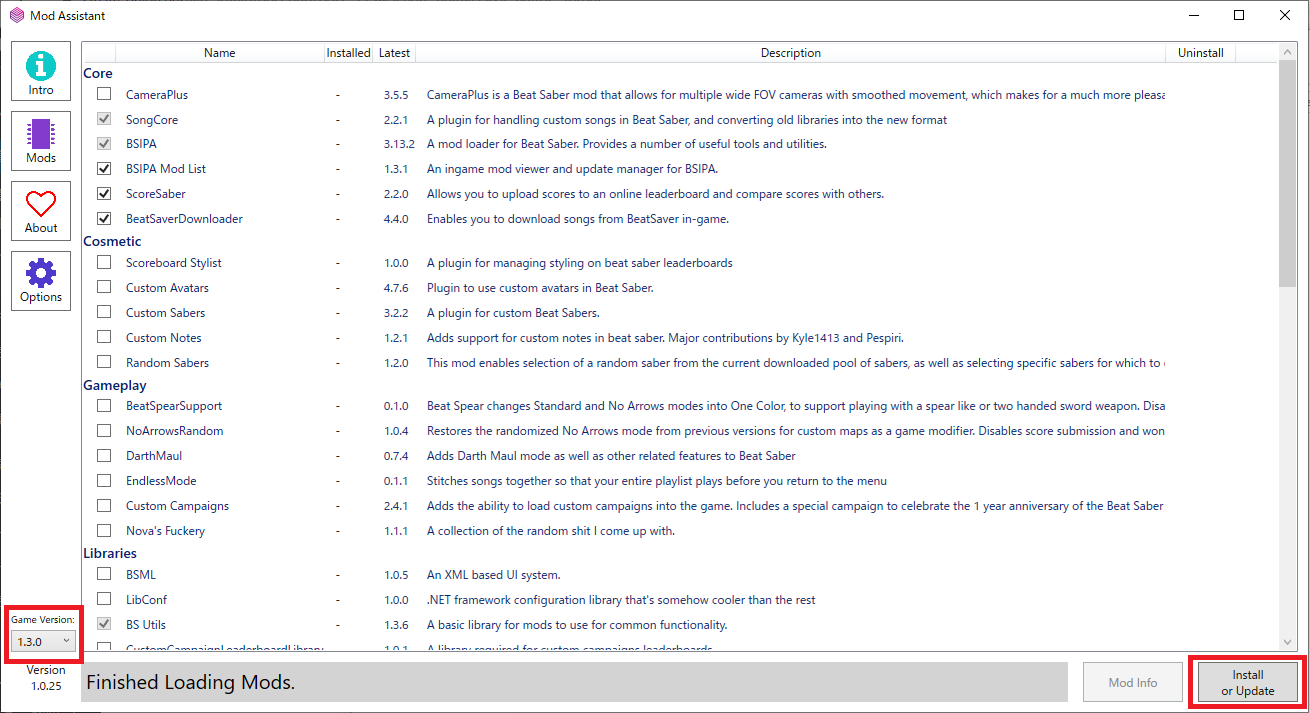The height and width of the screenshot is (713, 1310).
Task: Open the Intro page via info icon
Action: 41,70
